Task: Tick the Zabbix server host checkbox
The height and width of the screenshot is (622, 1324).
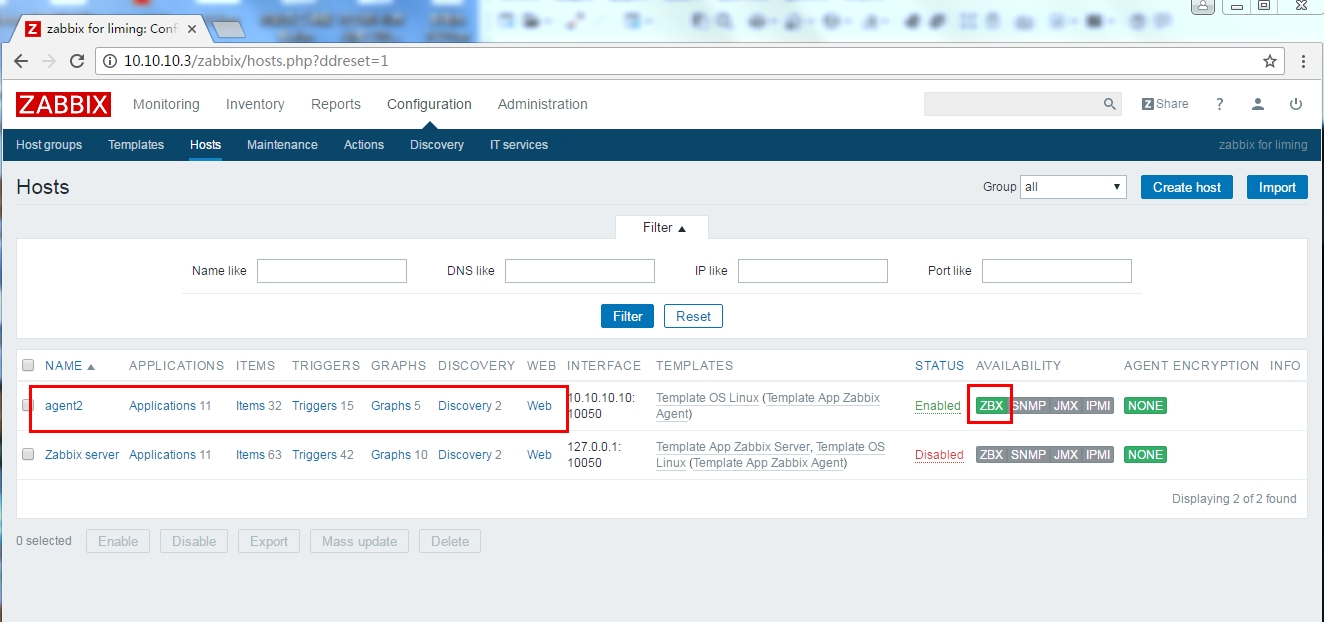Action: click(28, 454)
